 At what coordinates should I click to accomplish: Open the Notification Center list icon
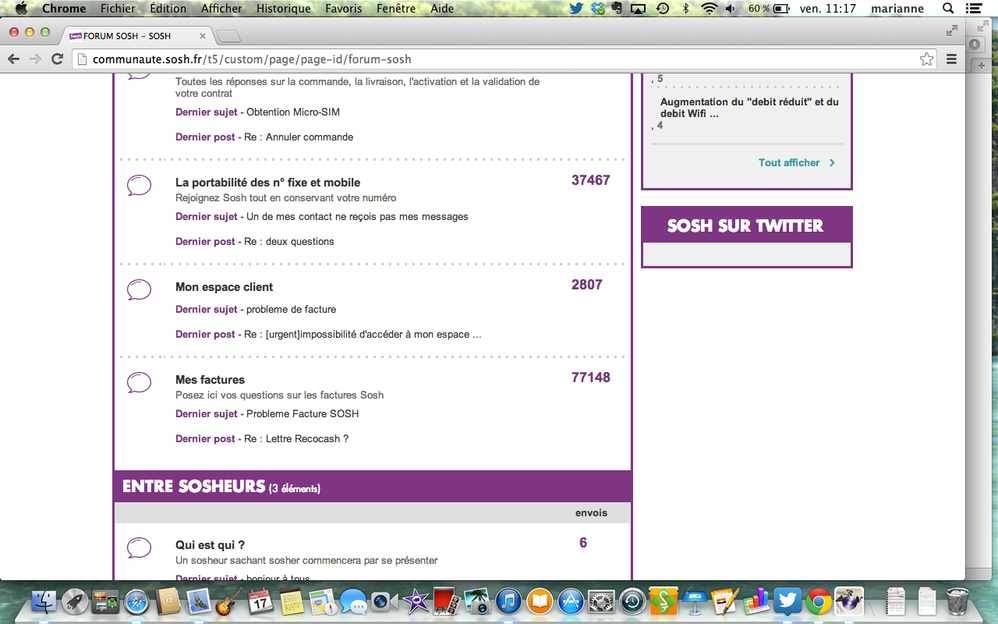974,8
